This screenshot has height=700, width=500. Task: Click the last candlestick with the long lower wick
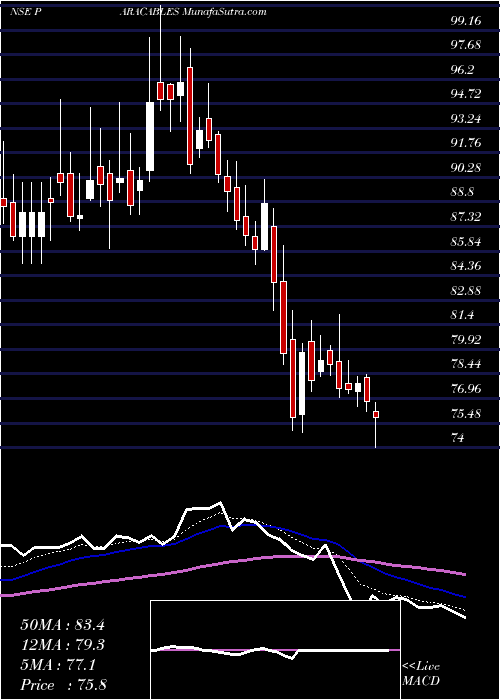376,425
